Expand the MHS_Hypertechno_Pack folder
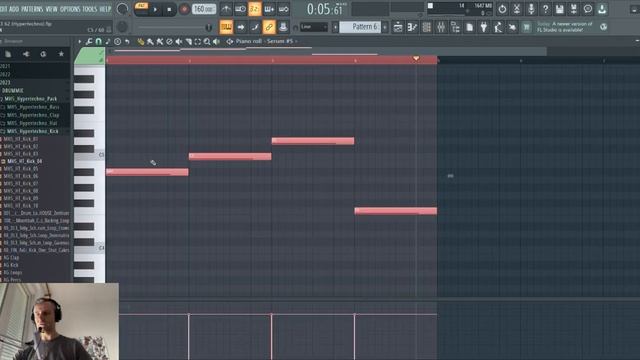This screenshot has height=360, width=640. 31,99
